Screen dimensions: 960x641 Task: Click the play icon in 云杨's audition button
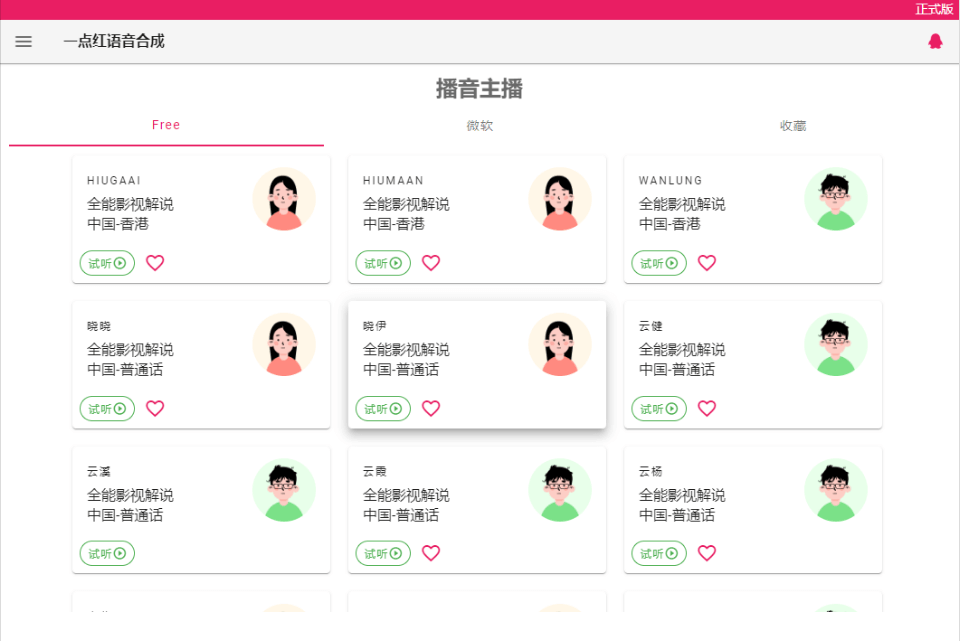[x=670, y=553]
